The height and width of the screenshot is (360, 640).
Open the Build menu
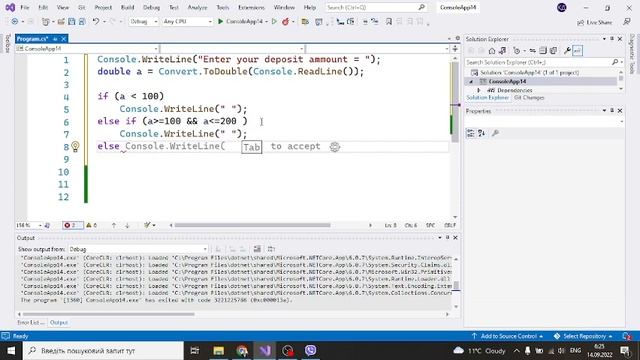click(x=127, y=7)
